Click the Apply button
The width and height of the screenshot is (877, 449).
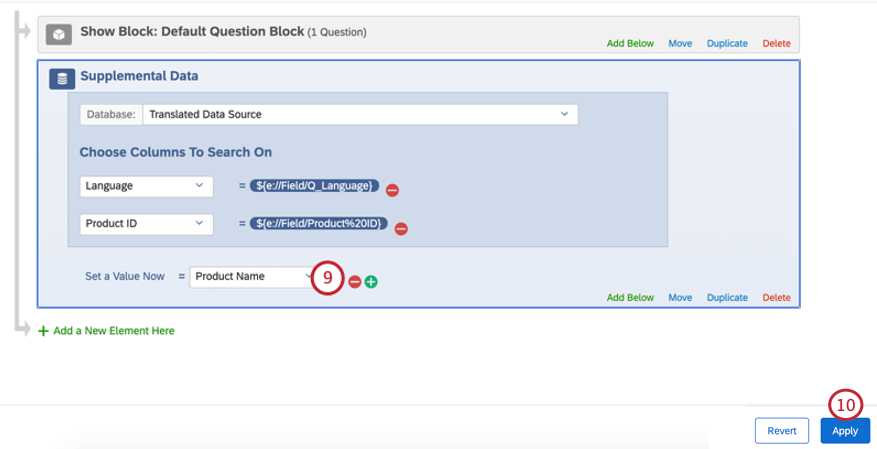[x=845, y=431]
